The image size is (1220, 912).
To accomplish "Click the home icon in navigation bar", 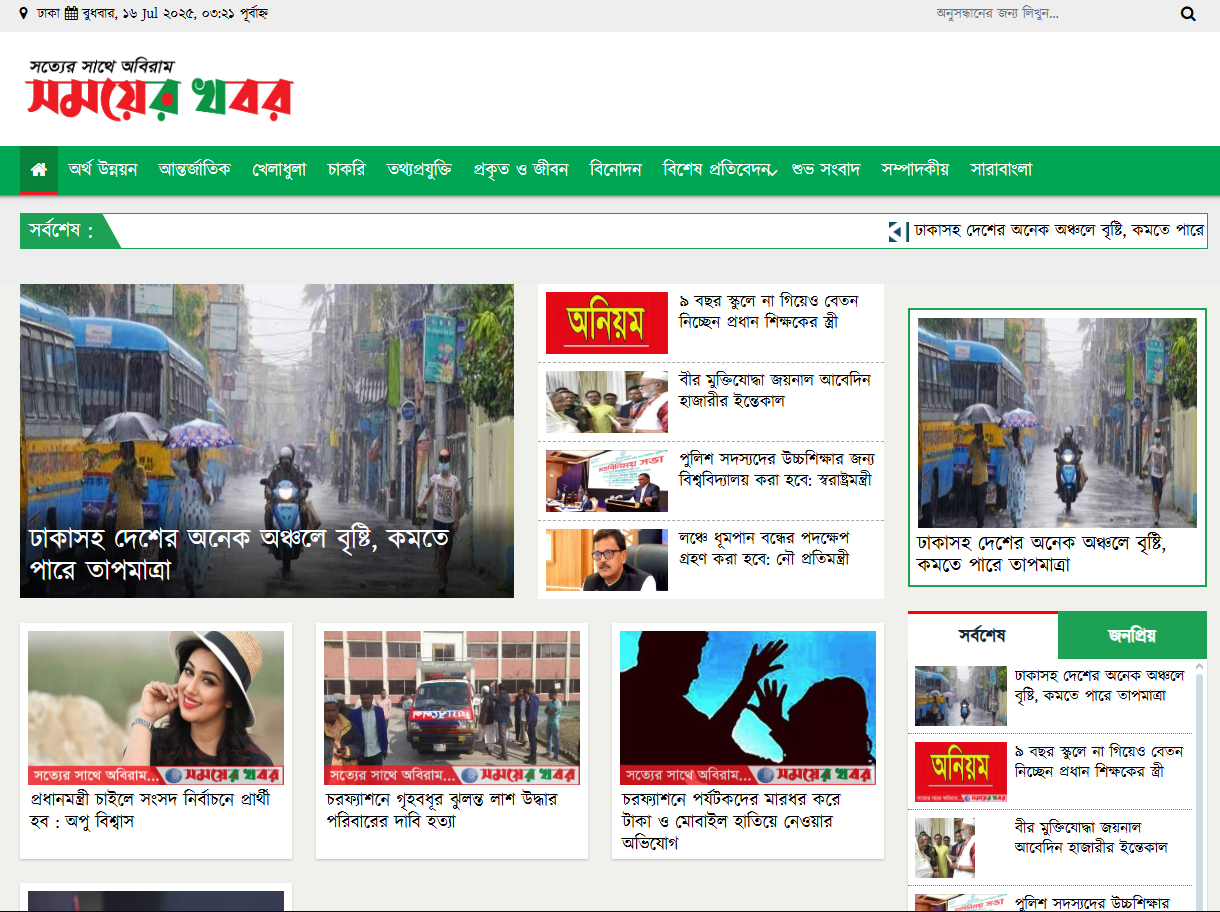I will tap(39, 170).
